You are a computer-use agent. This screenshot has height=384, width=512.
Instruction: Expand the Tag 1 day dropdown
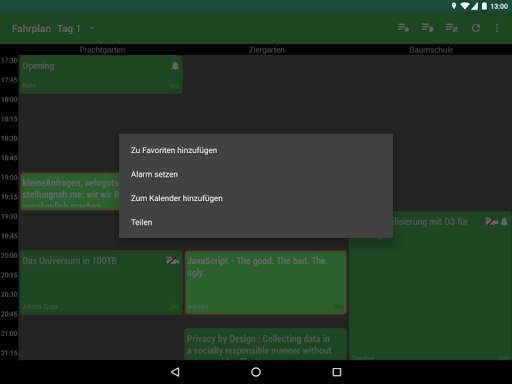[x=92, y=29]
